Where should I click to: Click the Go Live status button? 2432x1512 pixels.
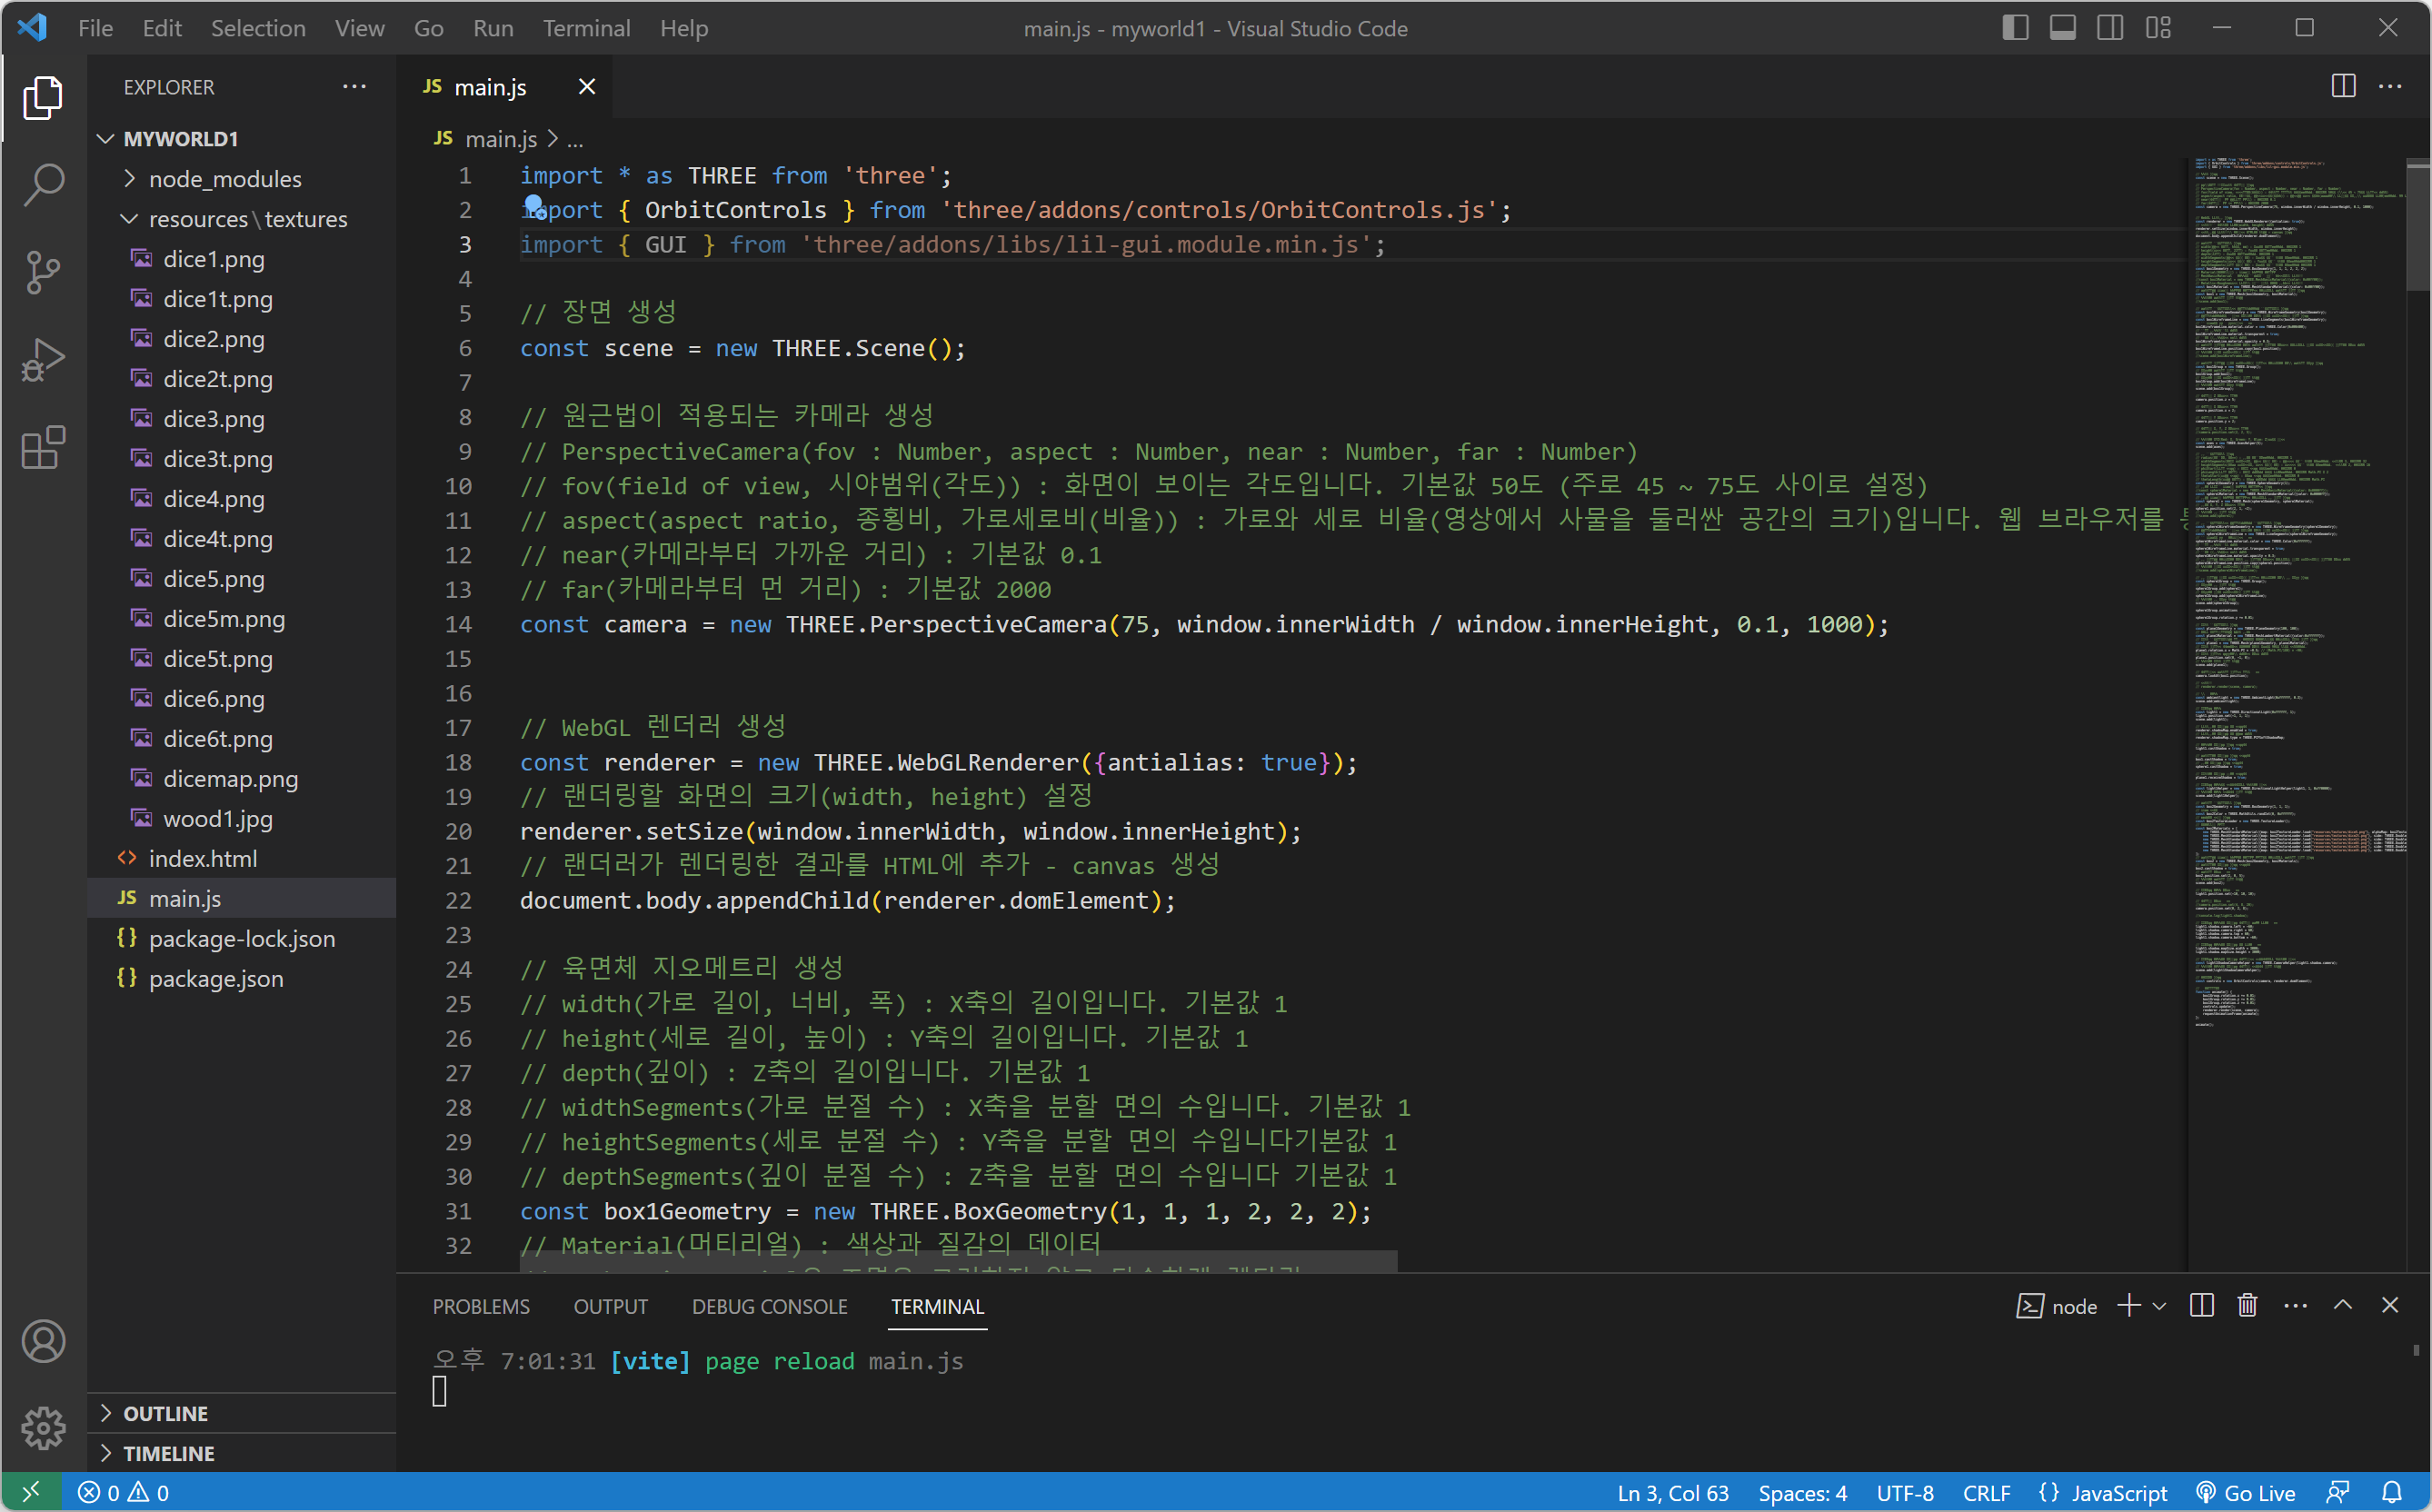2246,1492
